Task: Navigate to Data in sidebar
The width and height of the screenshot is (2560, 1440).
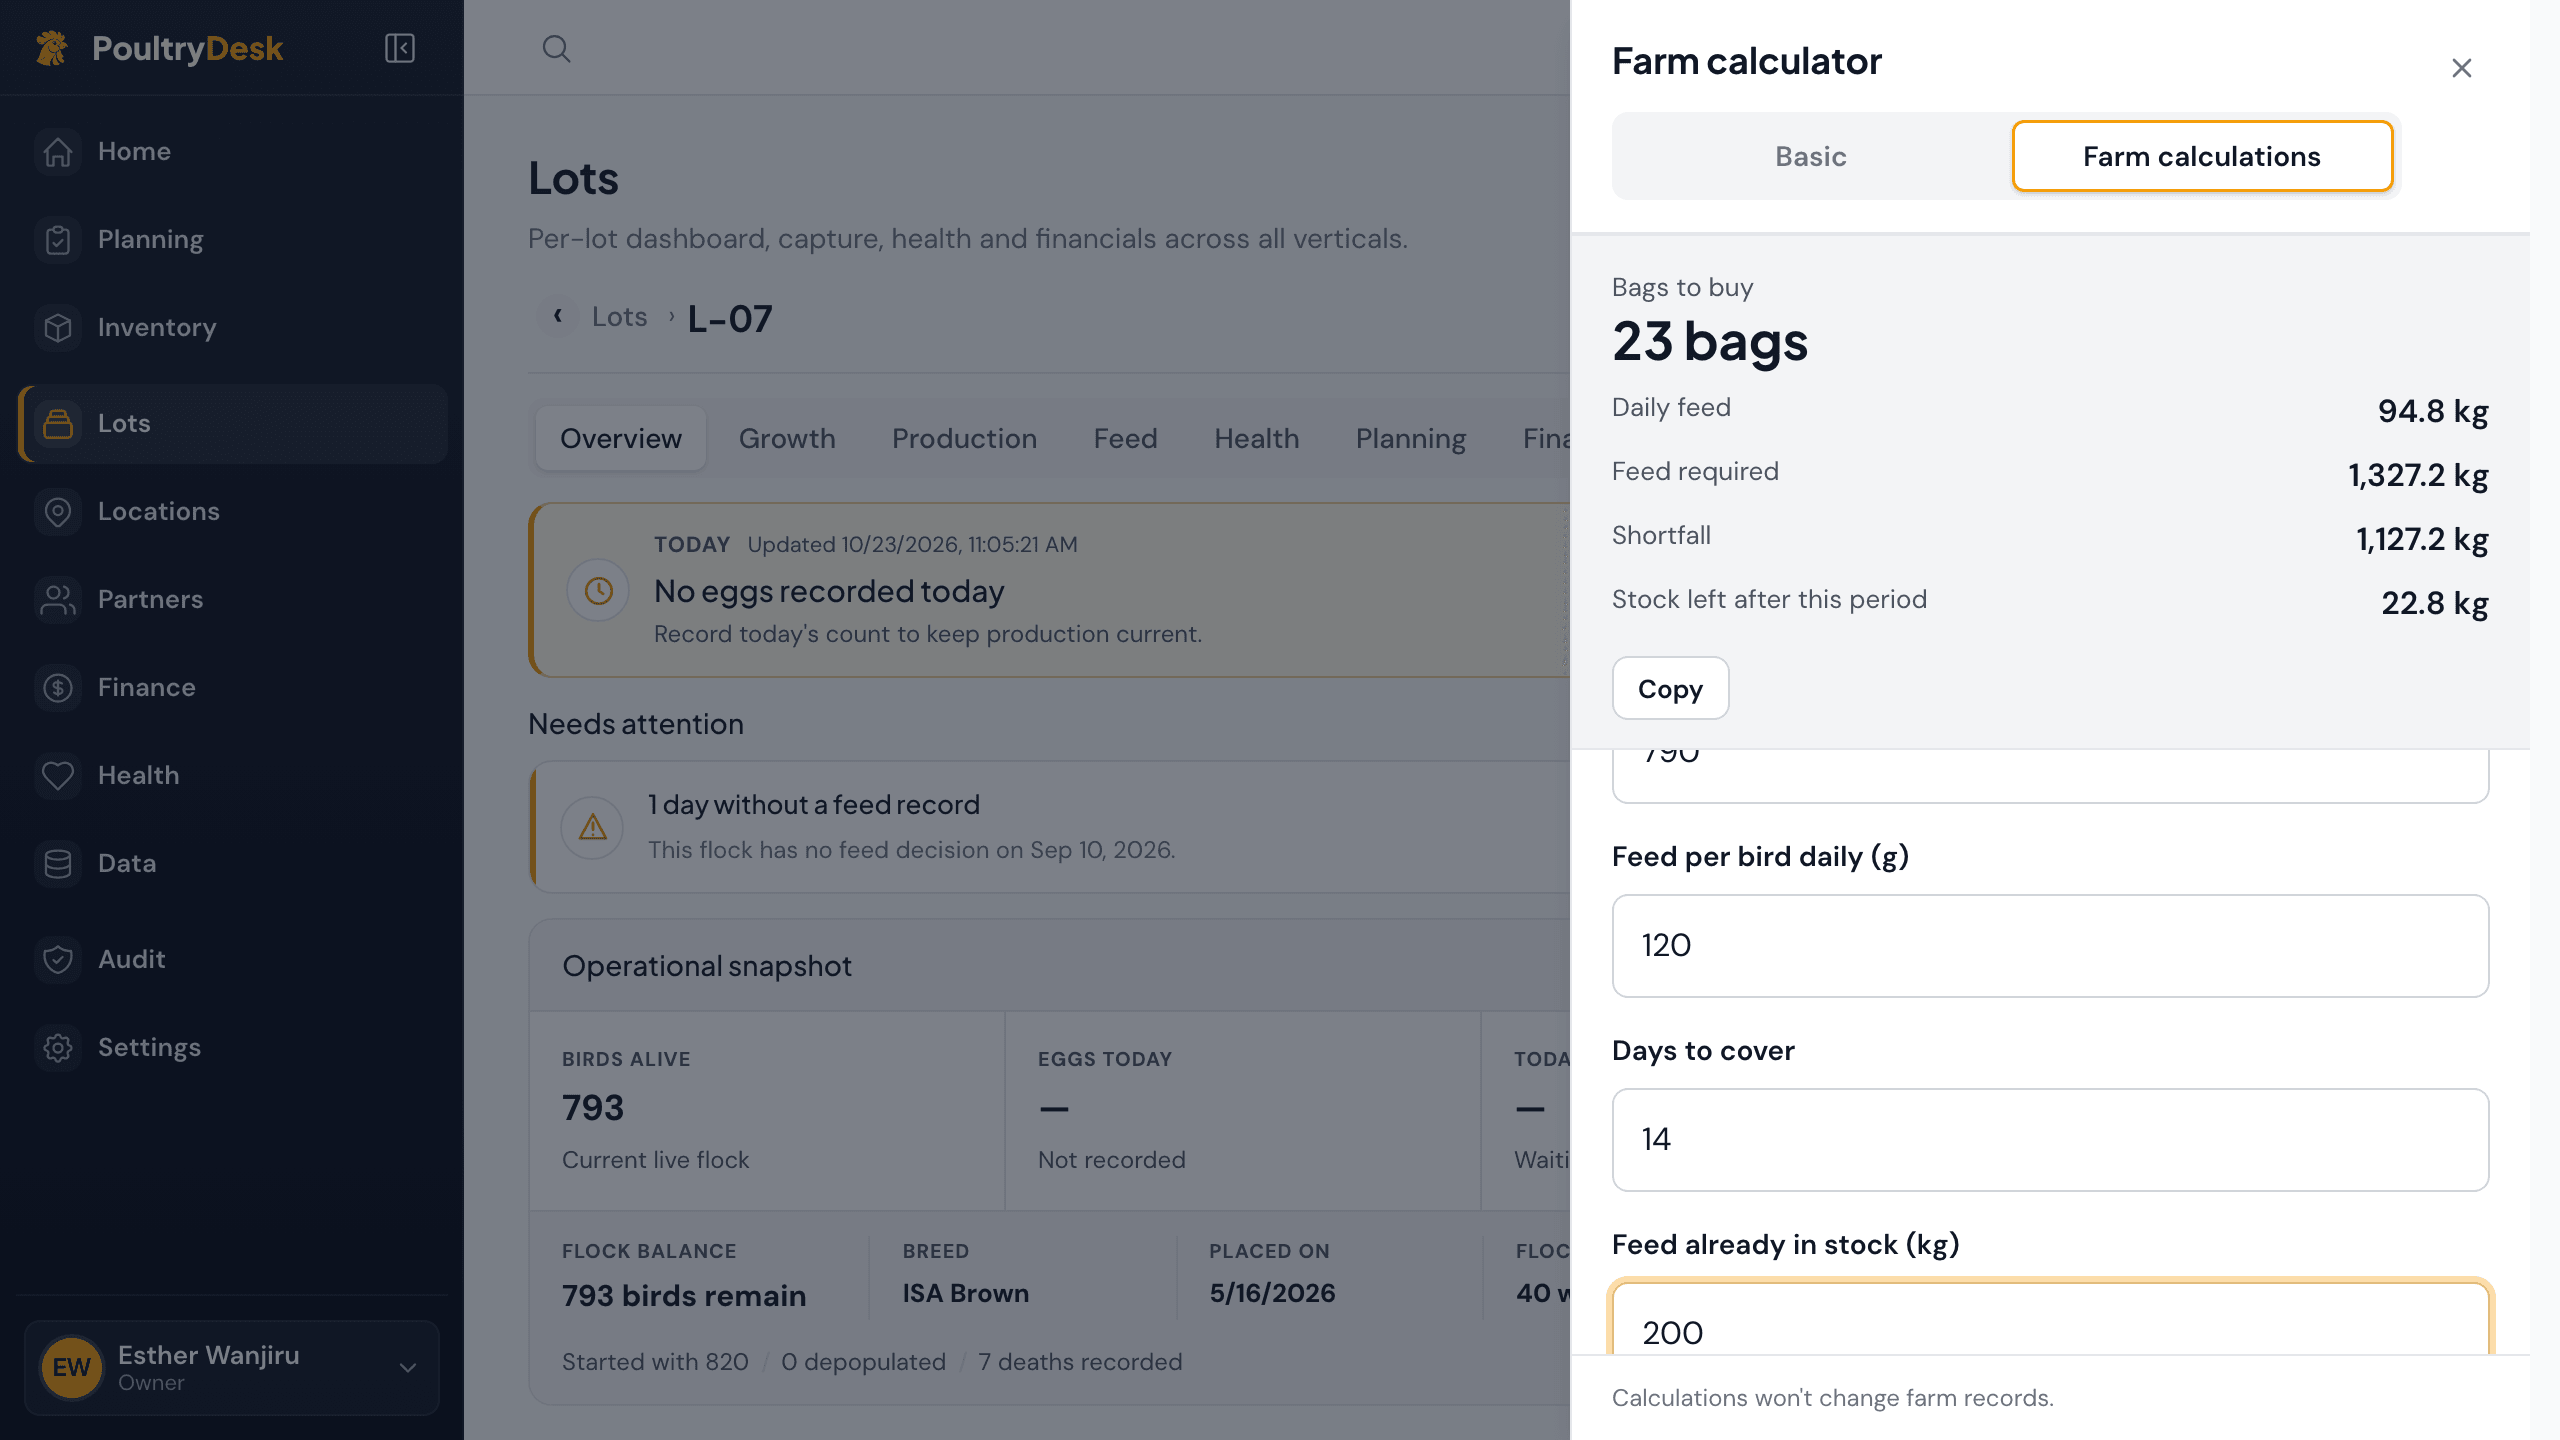Action: [232, 864]
